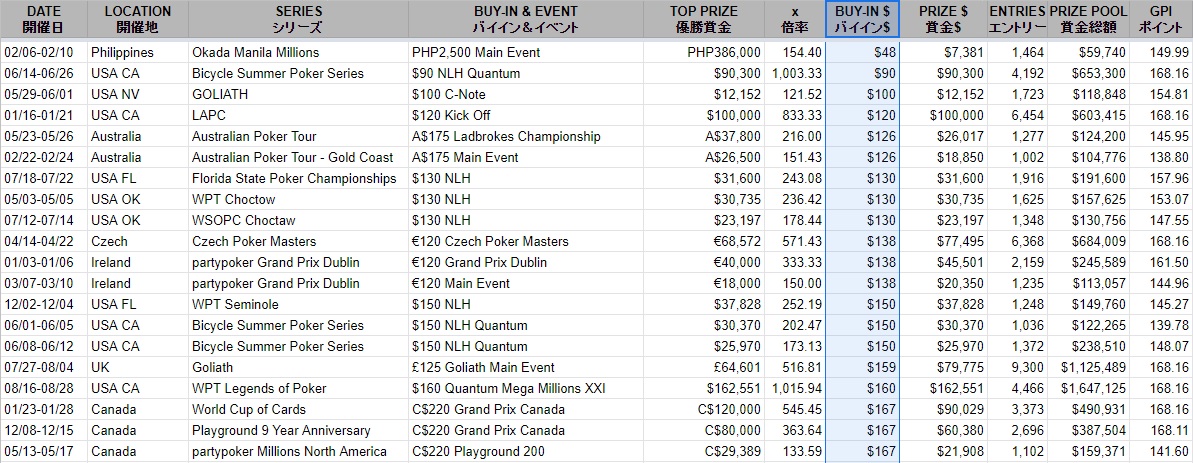The height and width of the screenshot is (463, 1193).
Task: Click the C$220 Playground 200 cell
Action: pos(526,452)
